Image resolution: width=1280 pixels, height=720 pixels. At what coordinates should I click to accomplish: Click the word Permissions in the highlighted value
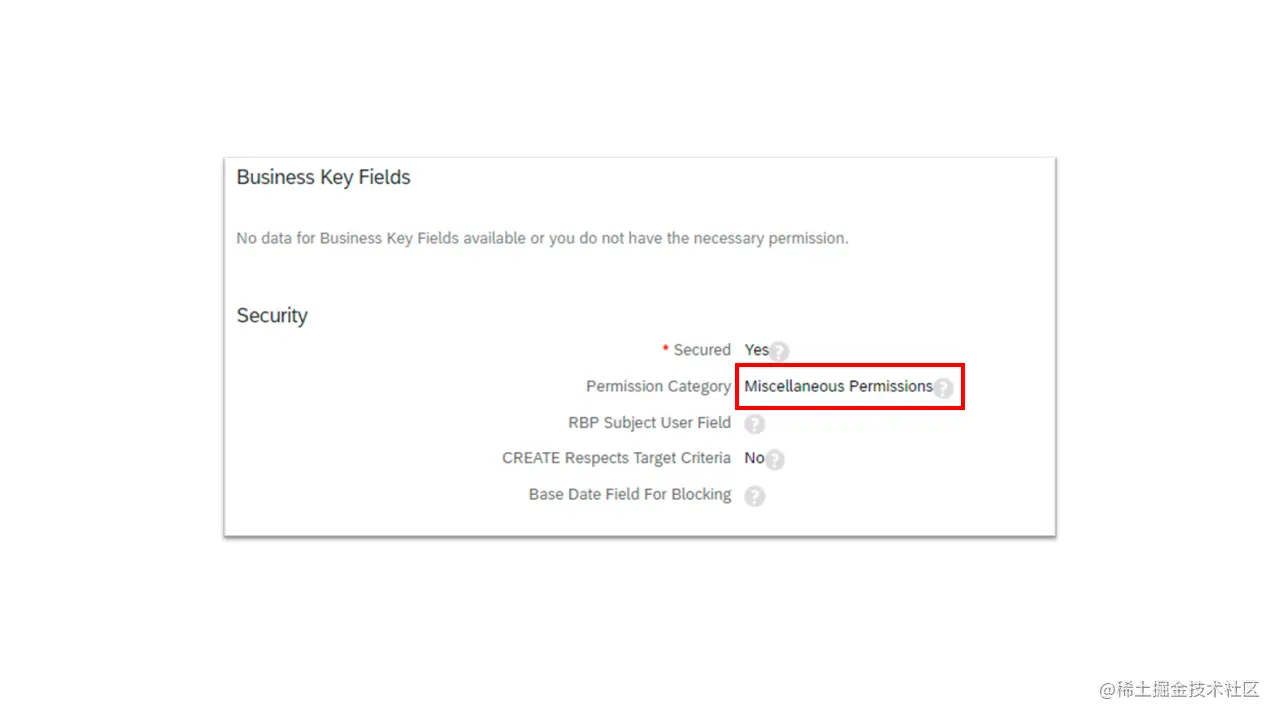pyautogui.click(x=890, y=386)
